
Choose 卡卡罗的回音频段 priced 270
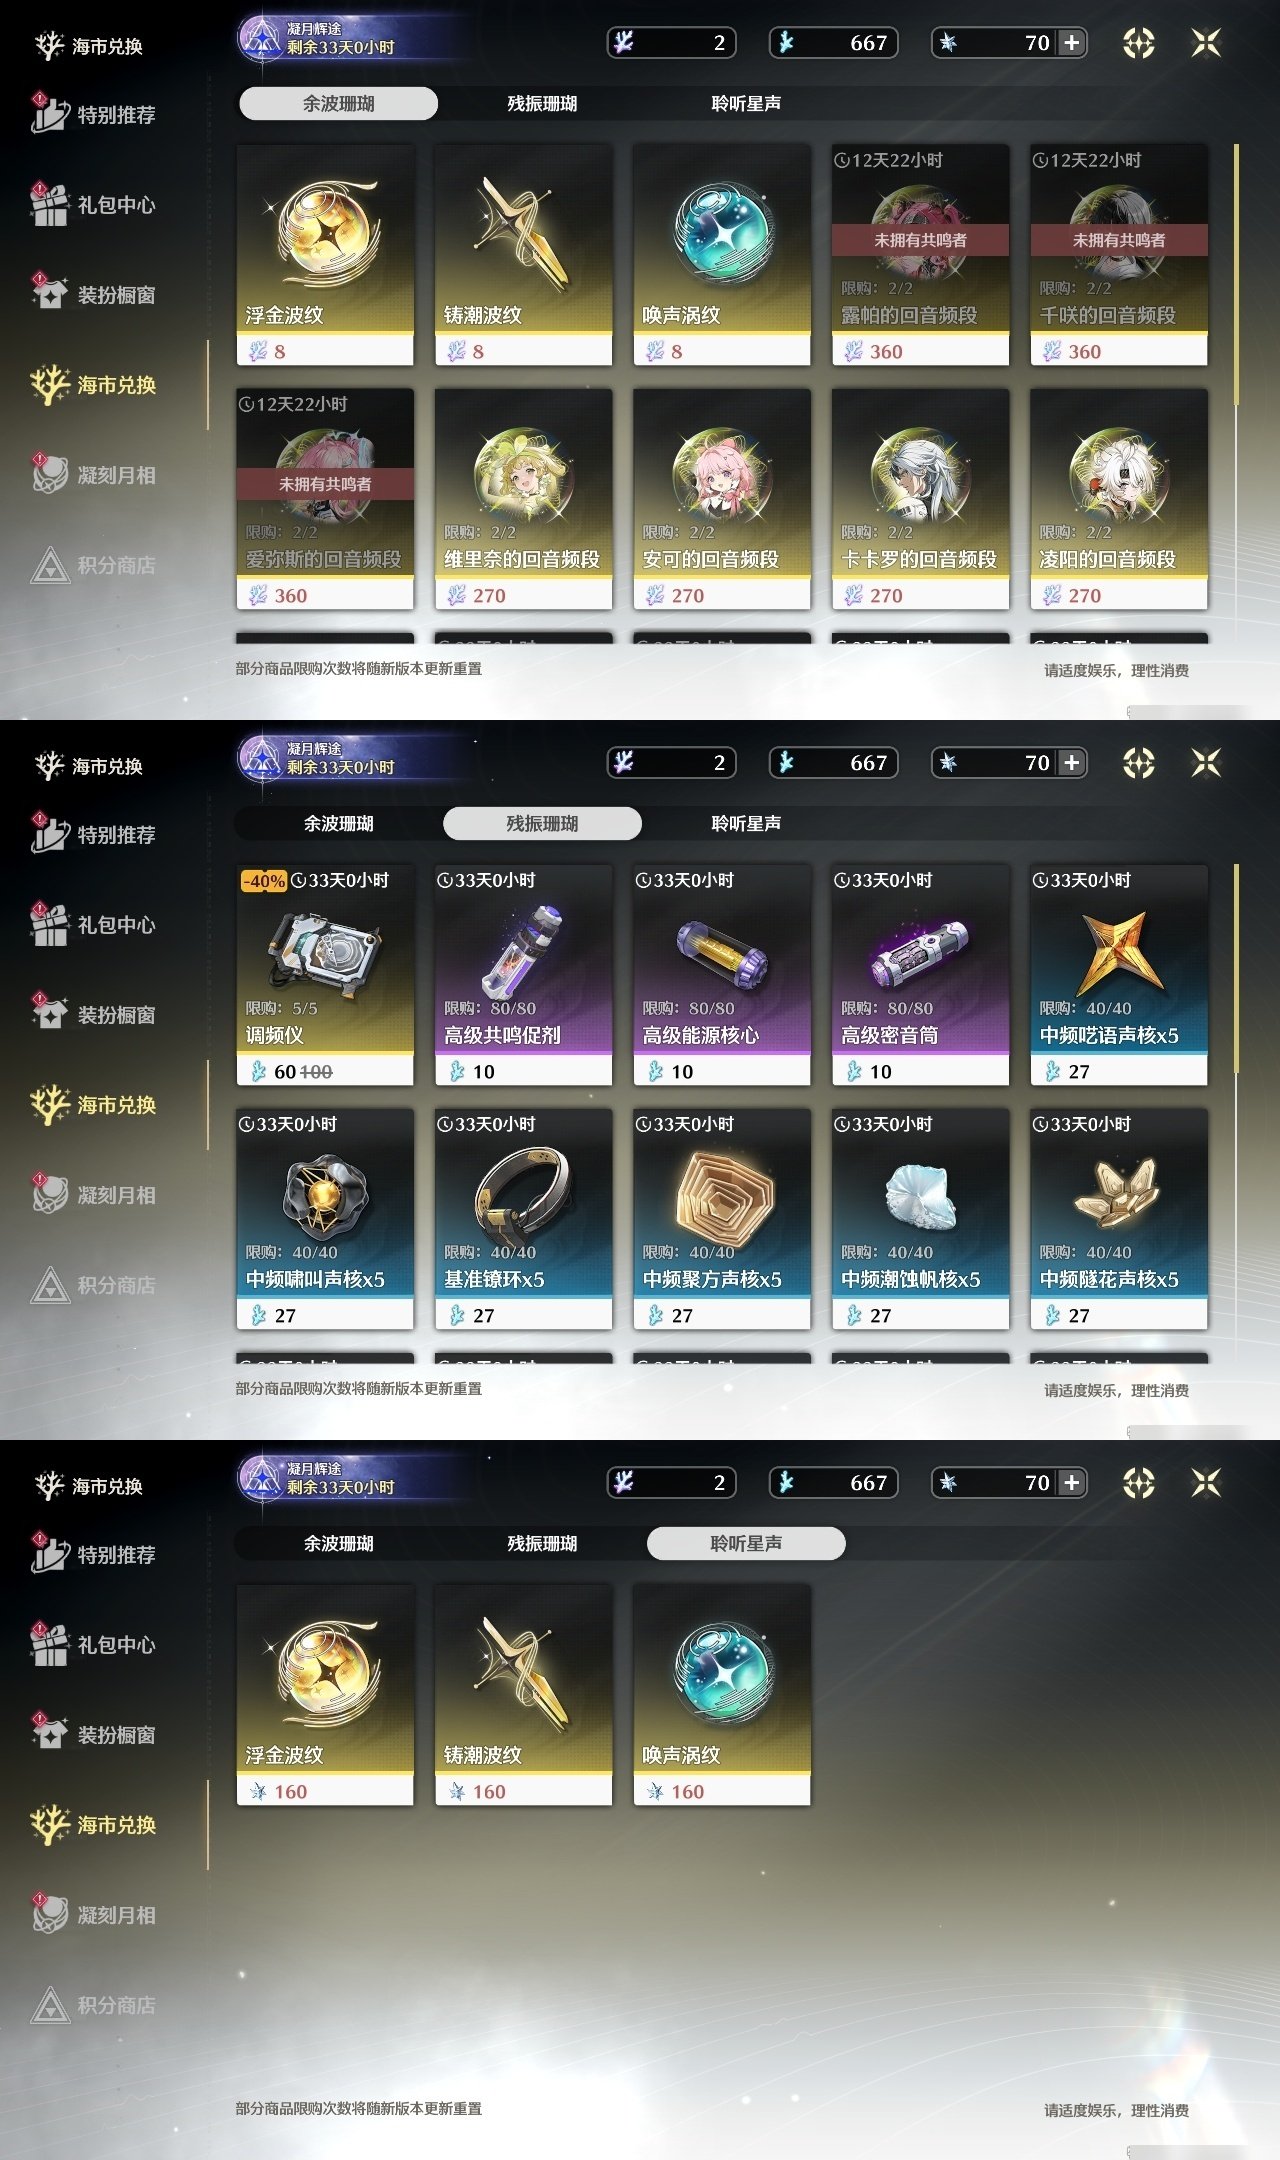[920, 499]
